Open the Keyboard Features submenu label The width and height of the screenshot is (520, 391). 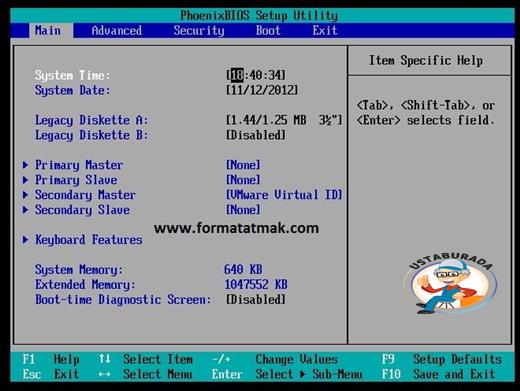[89, 240]
